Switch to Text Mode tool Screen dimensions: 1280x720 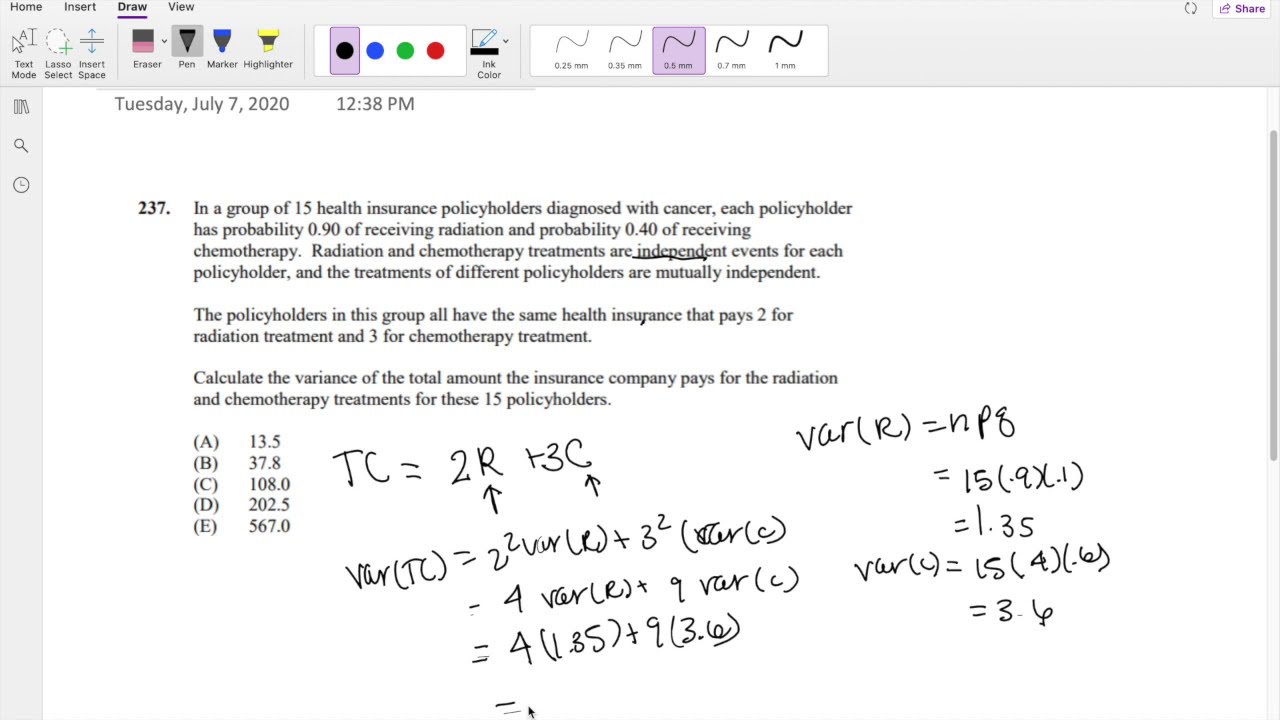point(23,53)
